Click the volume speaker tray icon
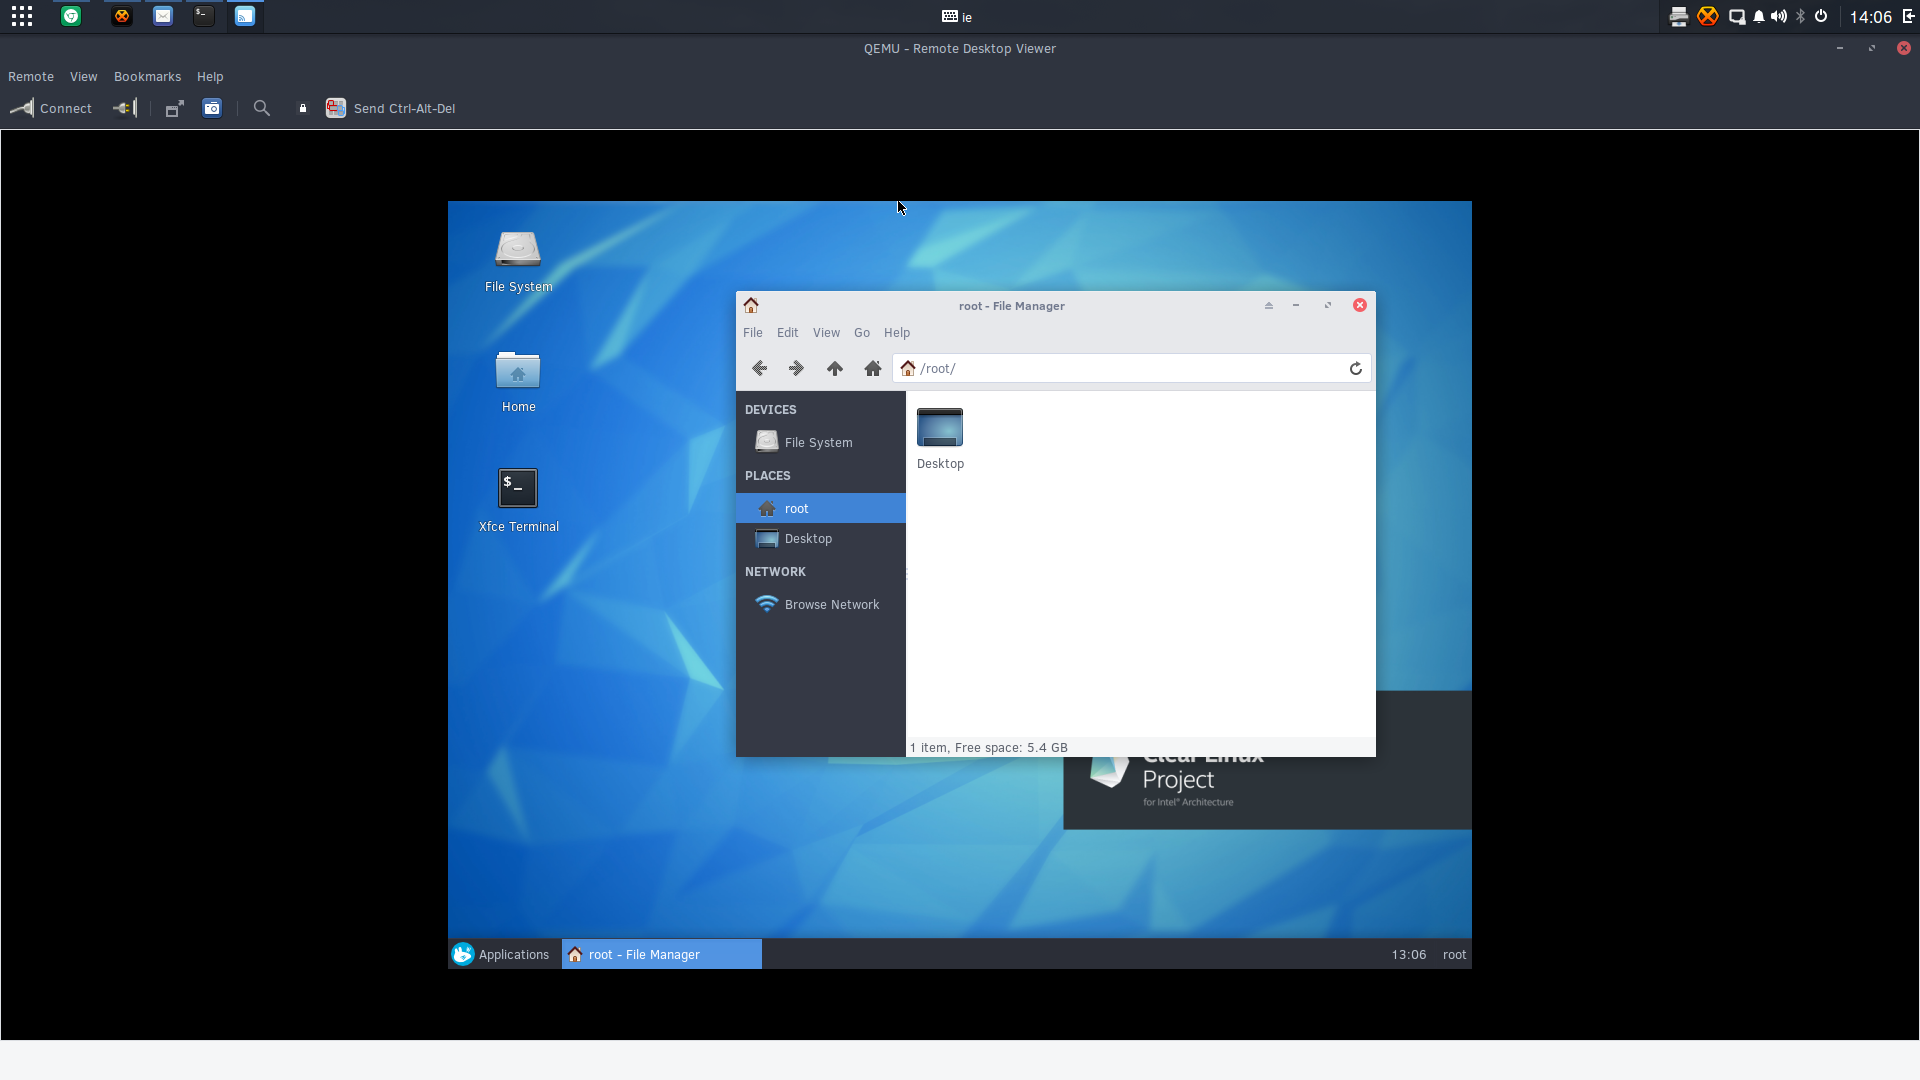This screenshot has width=1920, height=1080. click(1779, 16)
